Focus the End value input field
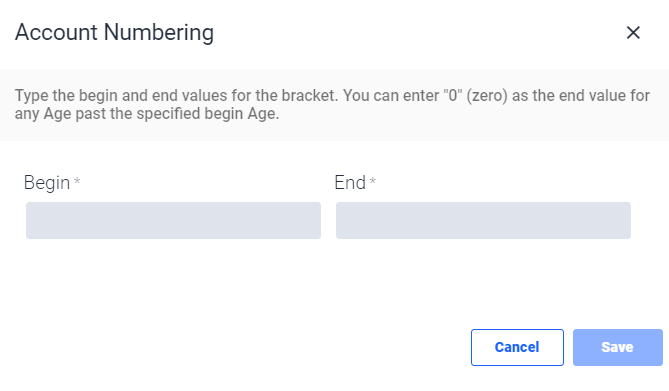669x391 pixels. [483, 220]
